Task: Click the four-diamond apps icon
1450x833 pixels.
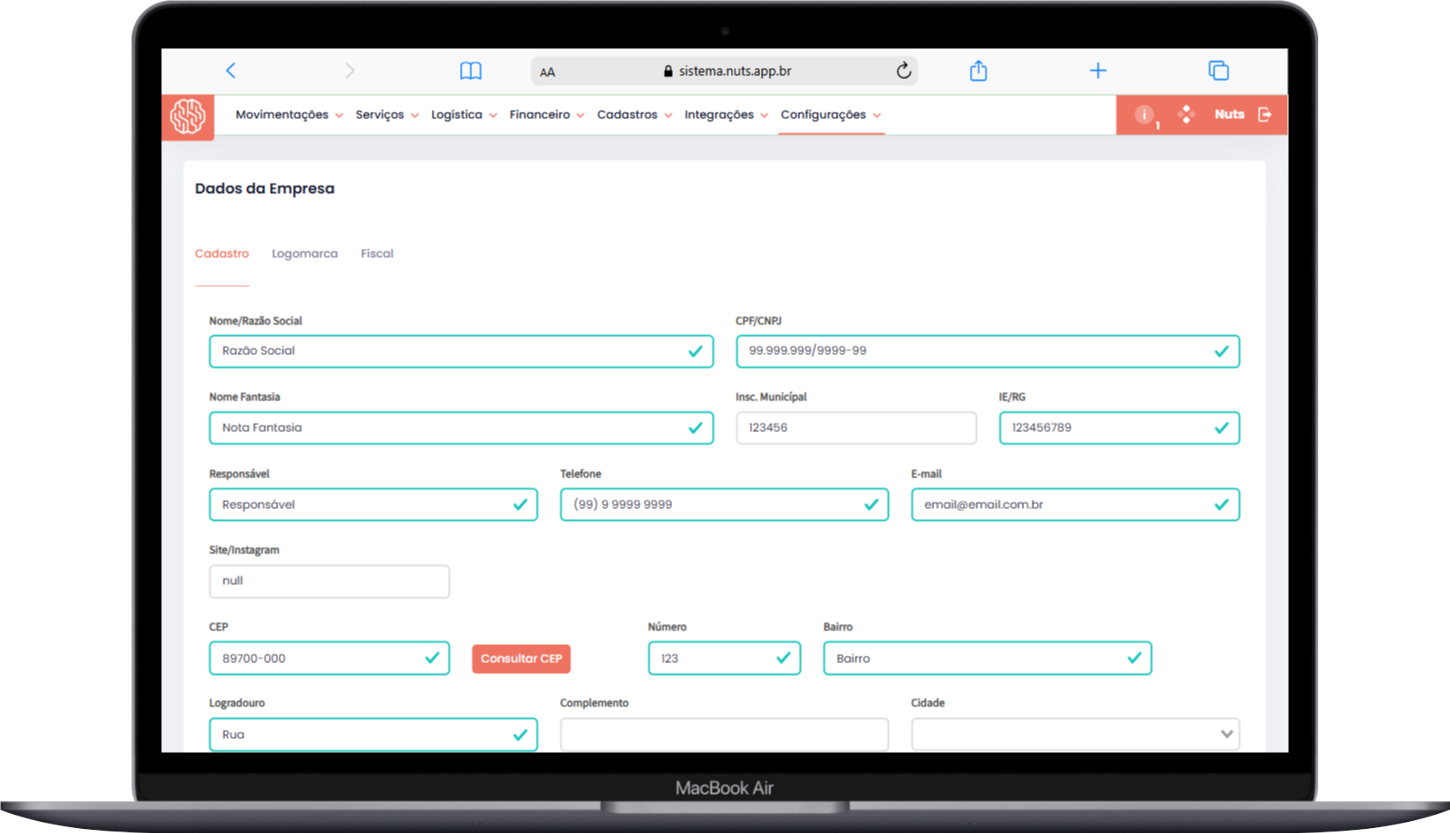Action: (1186, 115)
